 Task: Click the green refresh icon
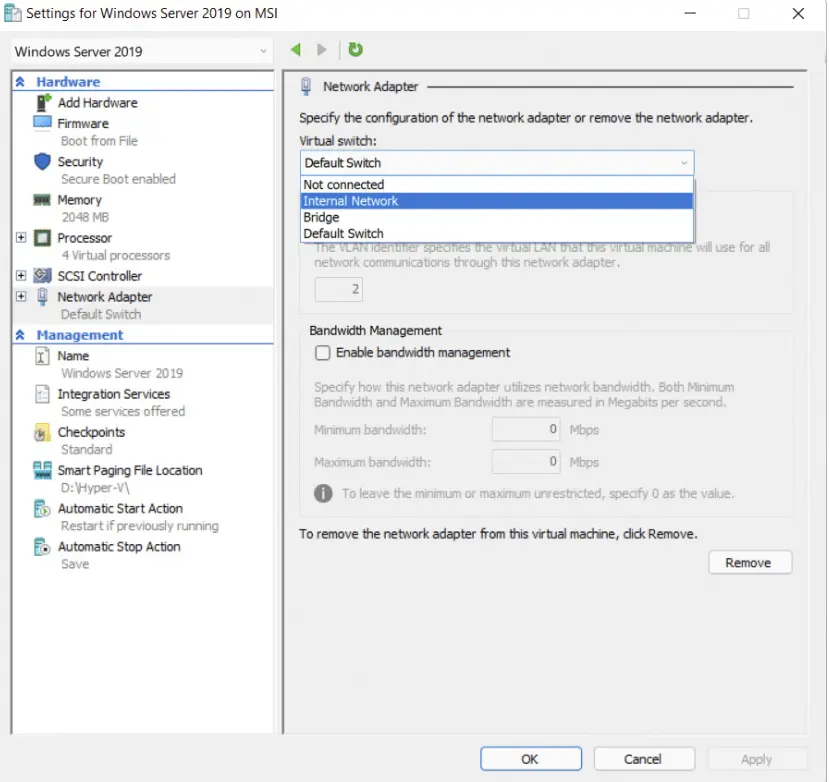(x=355, y=50)
